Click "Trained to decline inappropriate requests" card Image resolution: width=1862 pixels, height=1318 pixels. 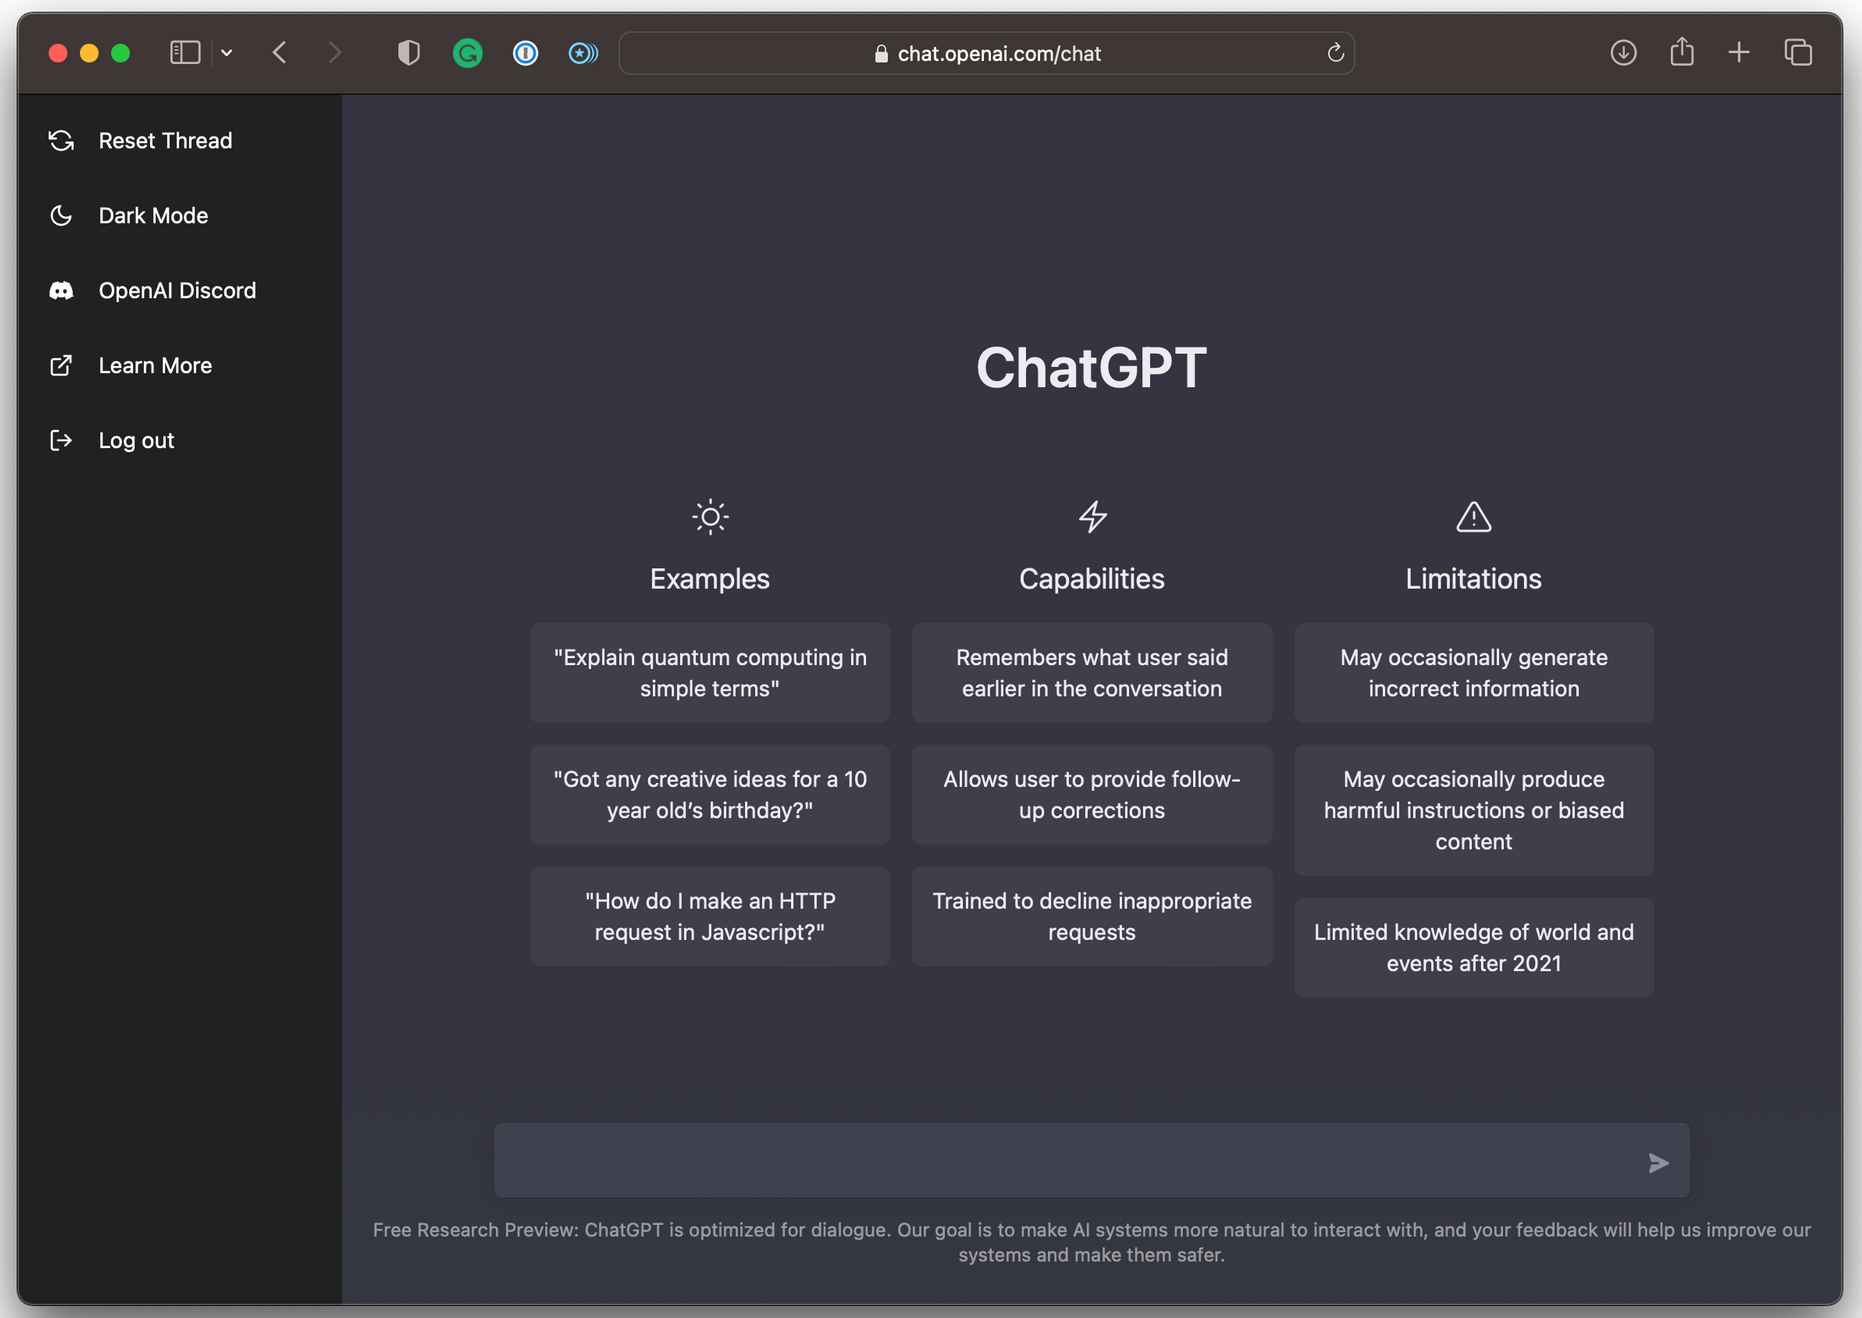click(x=1092, y=917)
